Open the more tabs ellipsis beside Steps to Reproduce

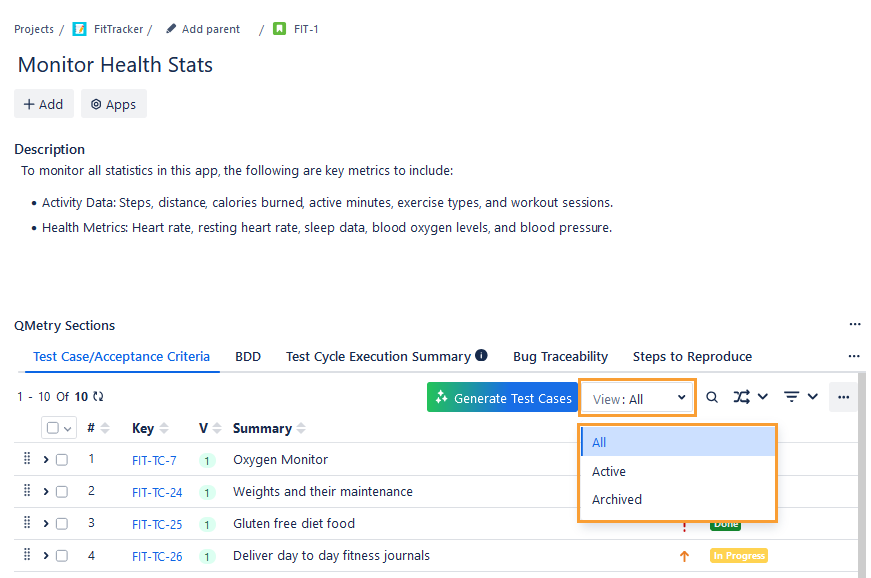tap(854, 356)
